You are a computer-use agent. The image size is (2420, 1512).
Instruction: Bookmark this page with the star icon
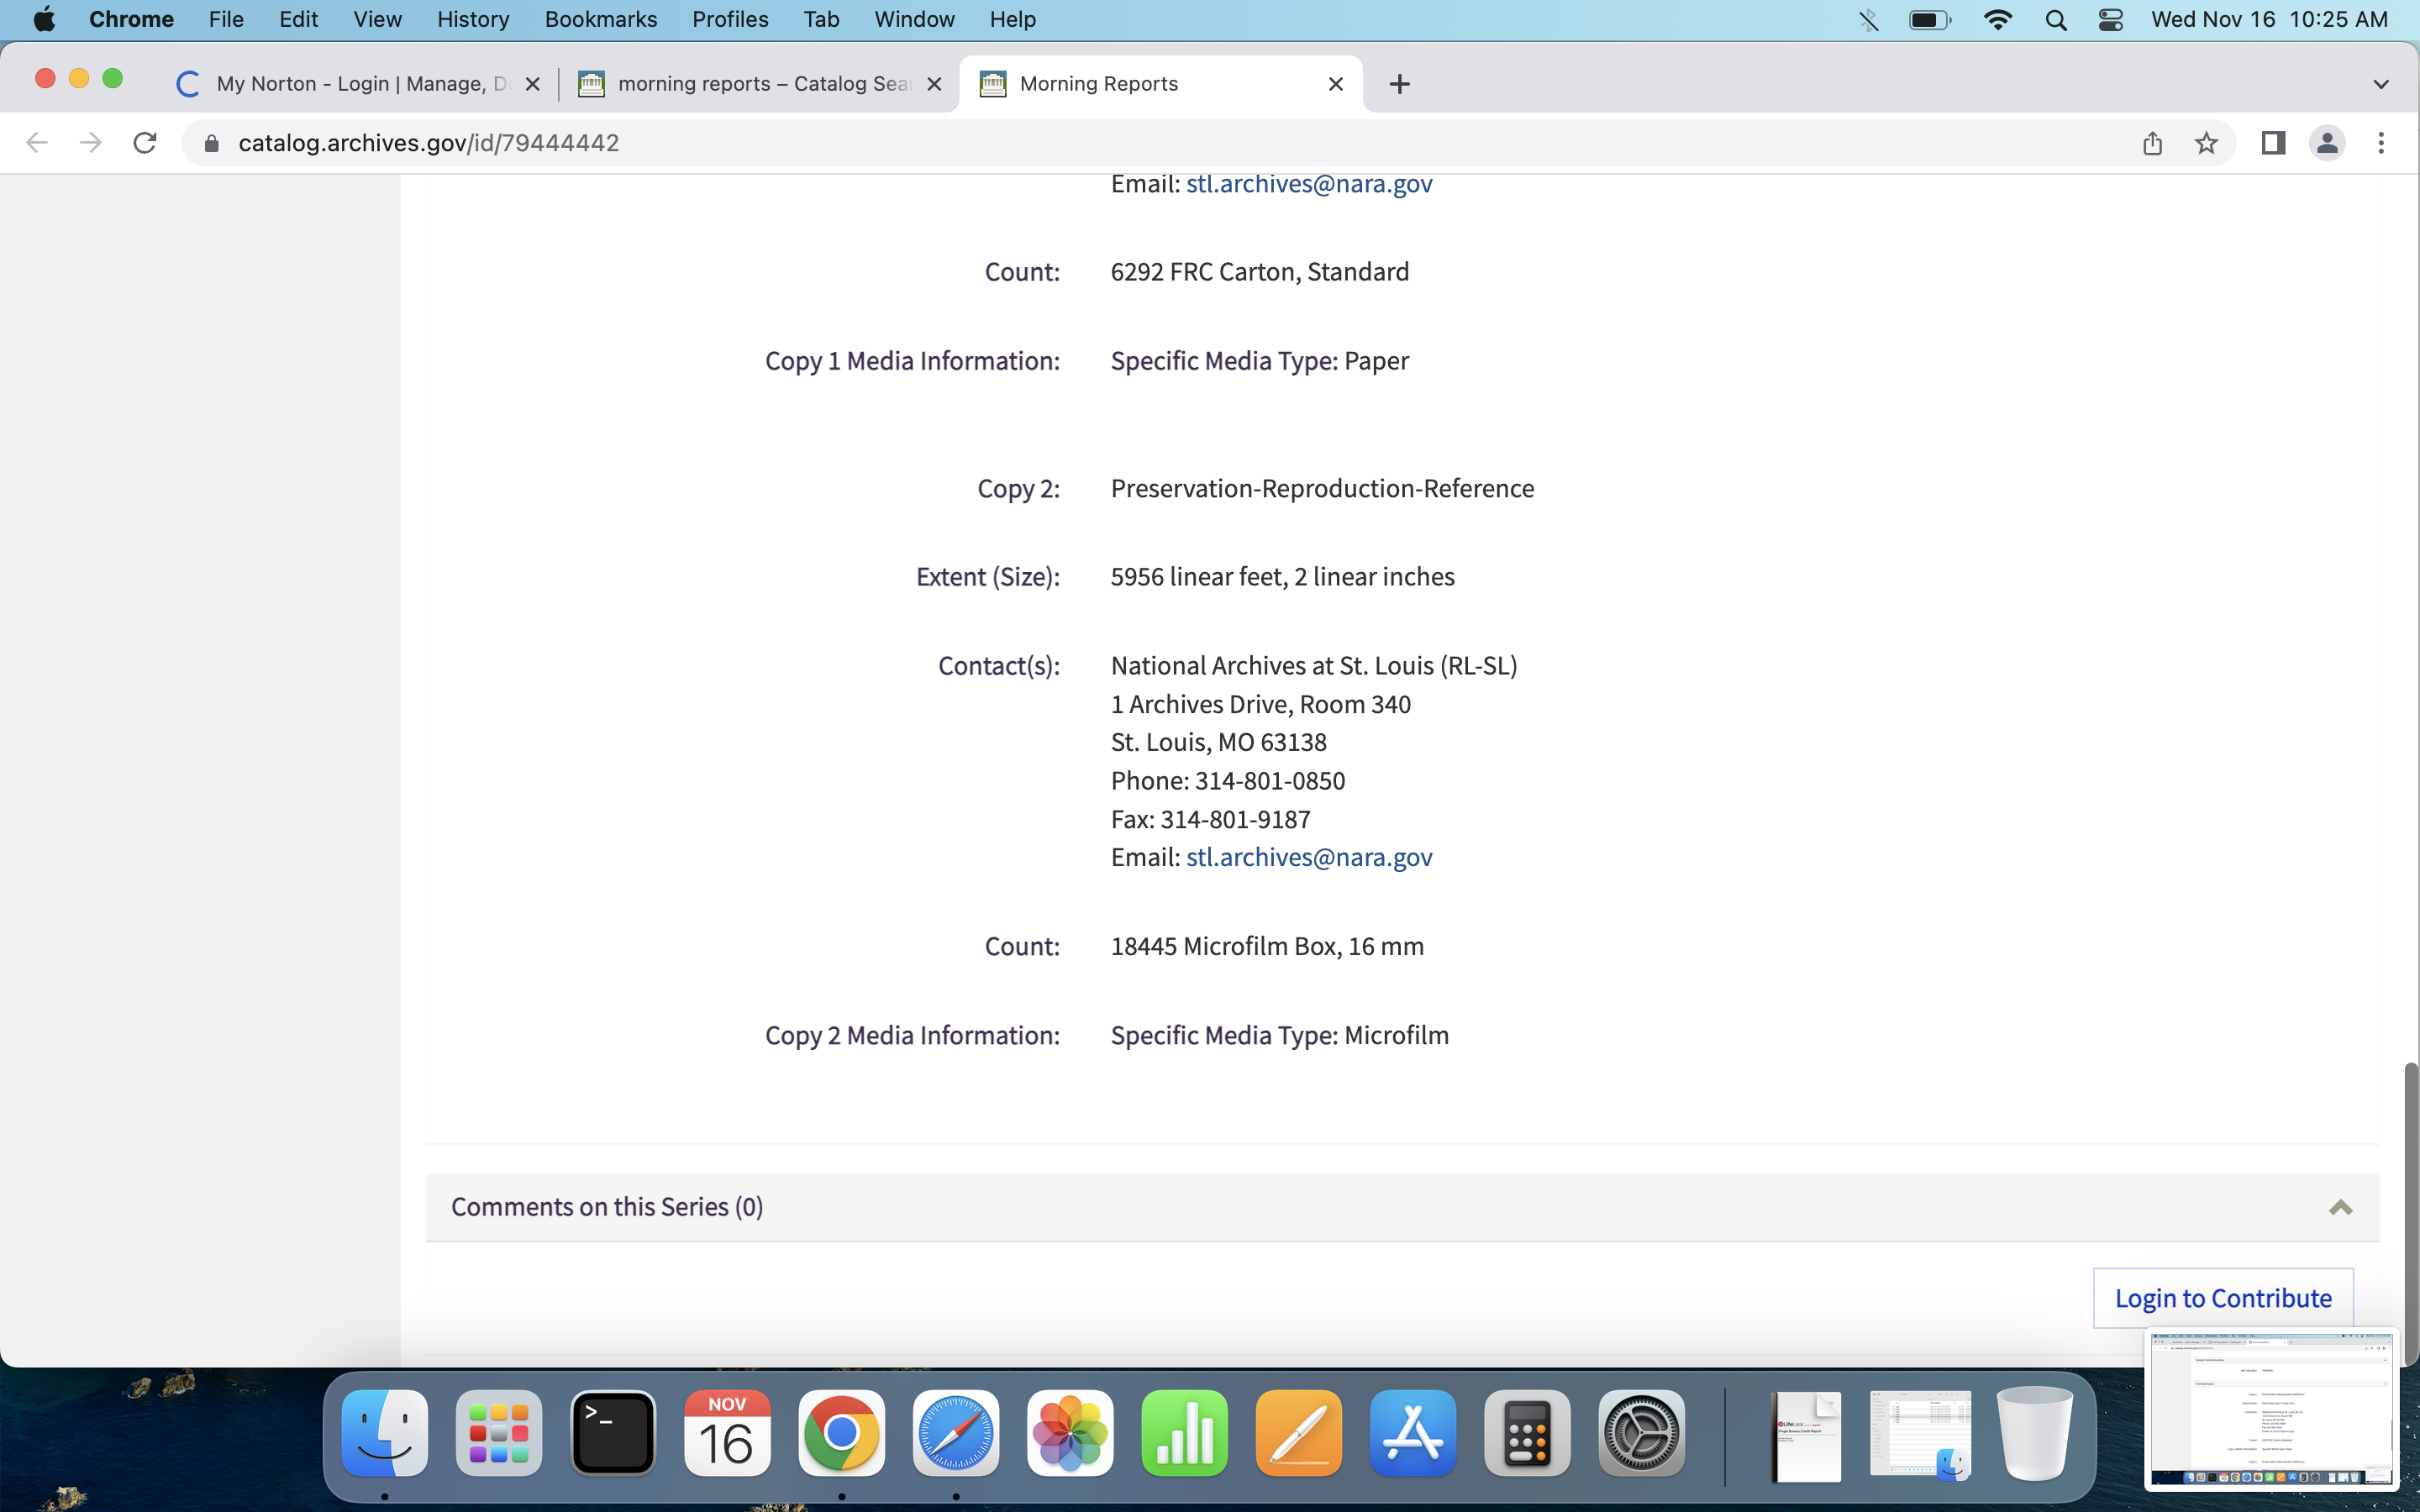click(2206, 143)
